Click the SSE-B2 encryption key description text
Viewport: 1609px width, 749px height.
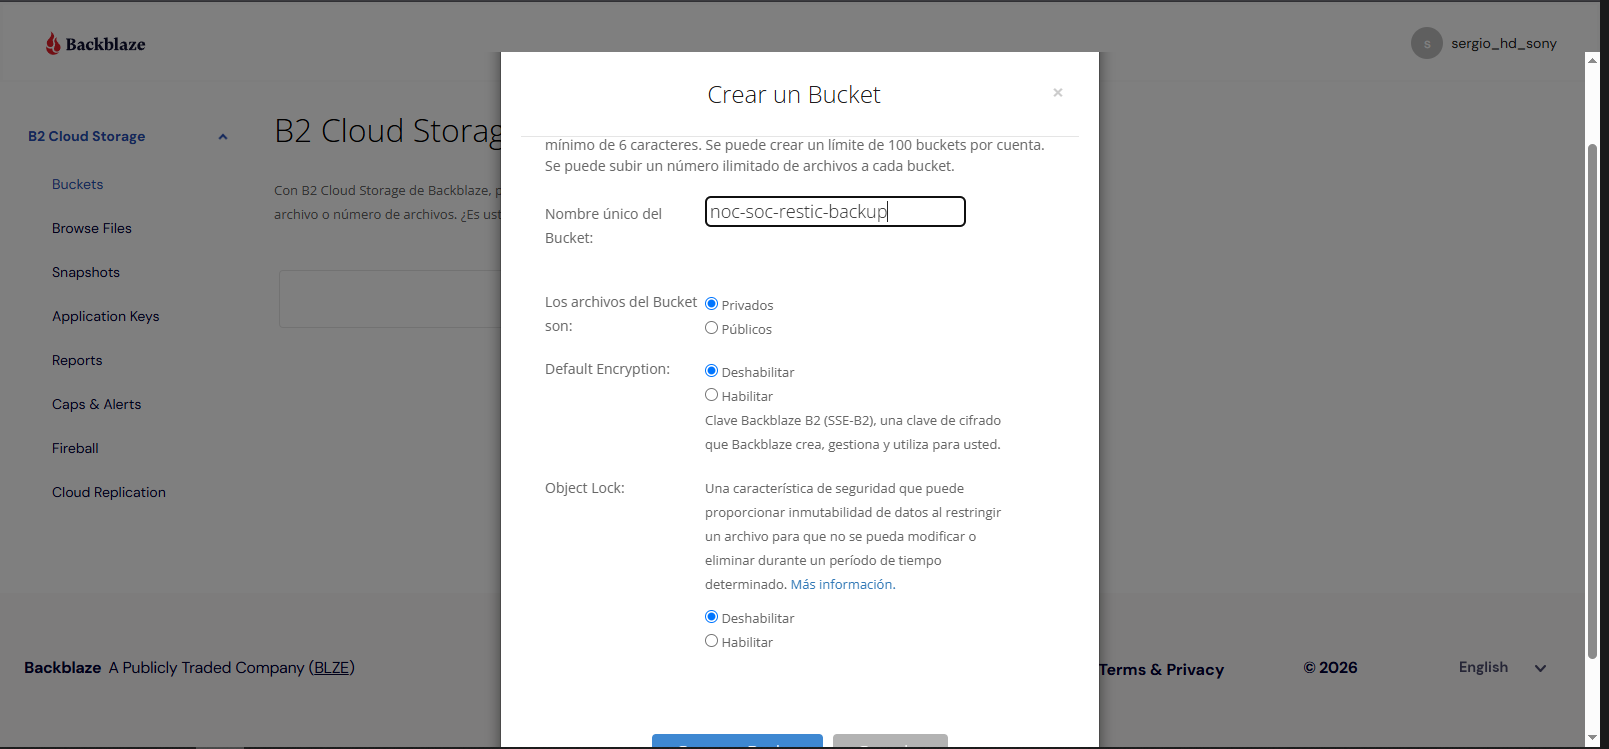[853, 433]
